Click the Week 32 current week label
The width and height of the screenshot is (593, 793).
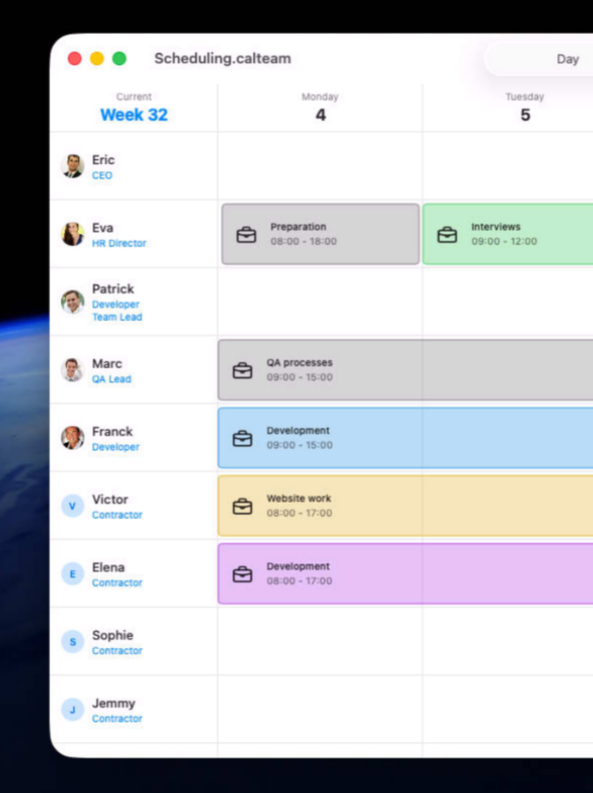pos(133,115)
